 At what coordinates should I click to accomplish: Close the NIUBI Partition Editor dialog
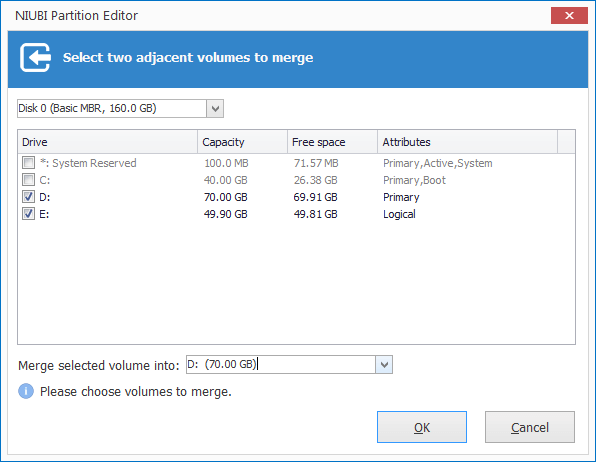tap(569, 16)
